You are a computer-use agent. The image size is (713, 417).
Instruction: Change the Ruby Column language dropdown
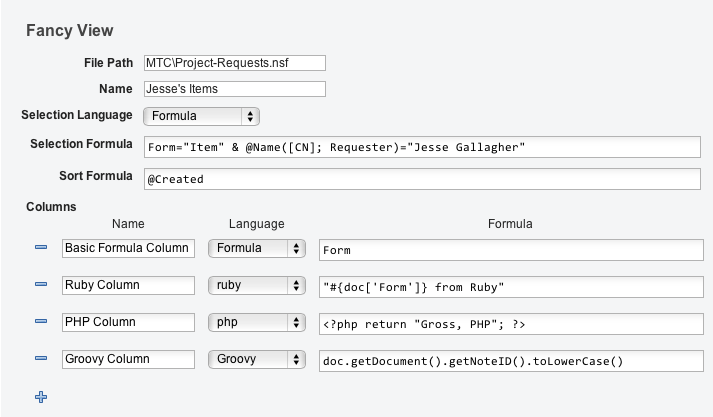pos(256,285)
